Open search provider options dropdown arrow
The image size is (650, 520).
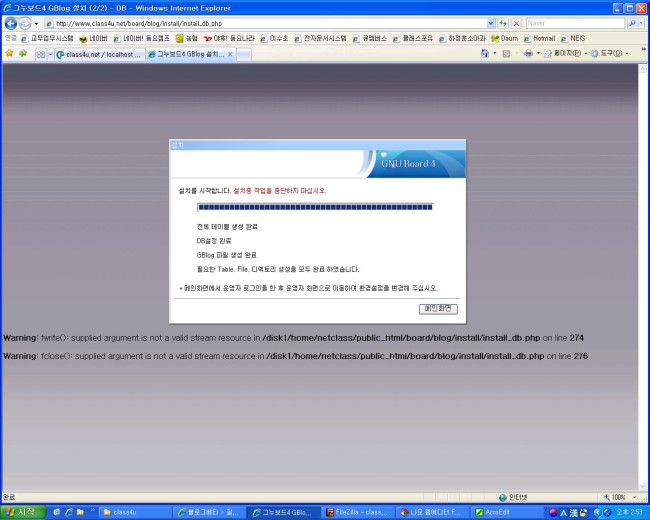point(641,23)
